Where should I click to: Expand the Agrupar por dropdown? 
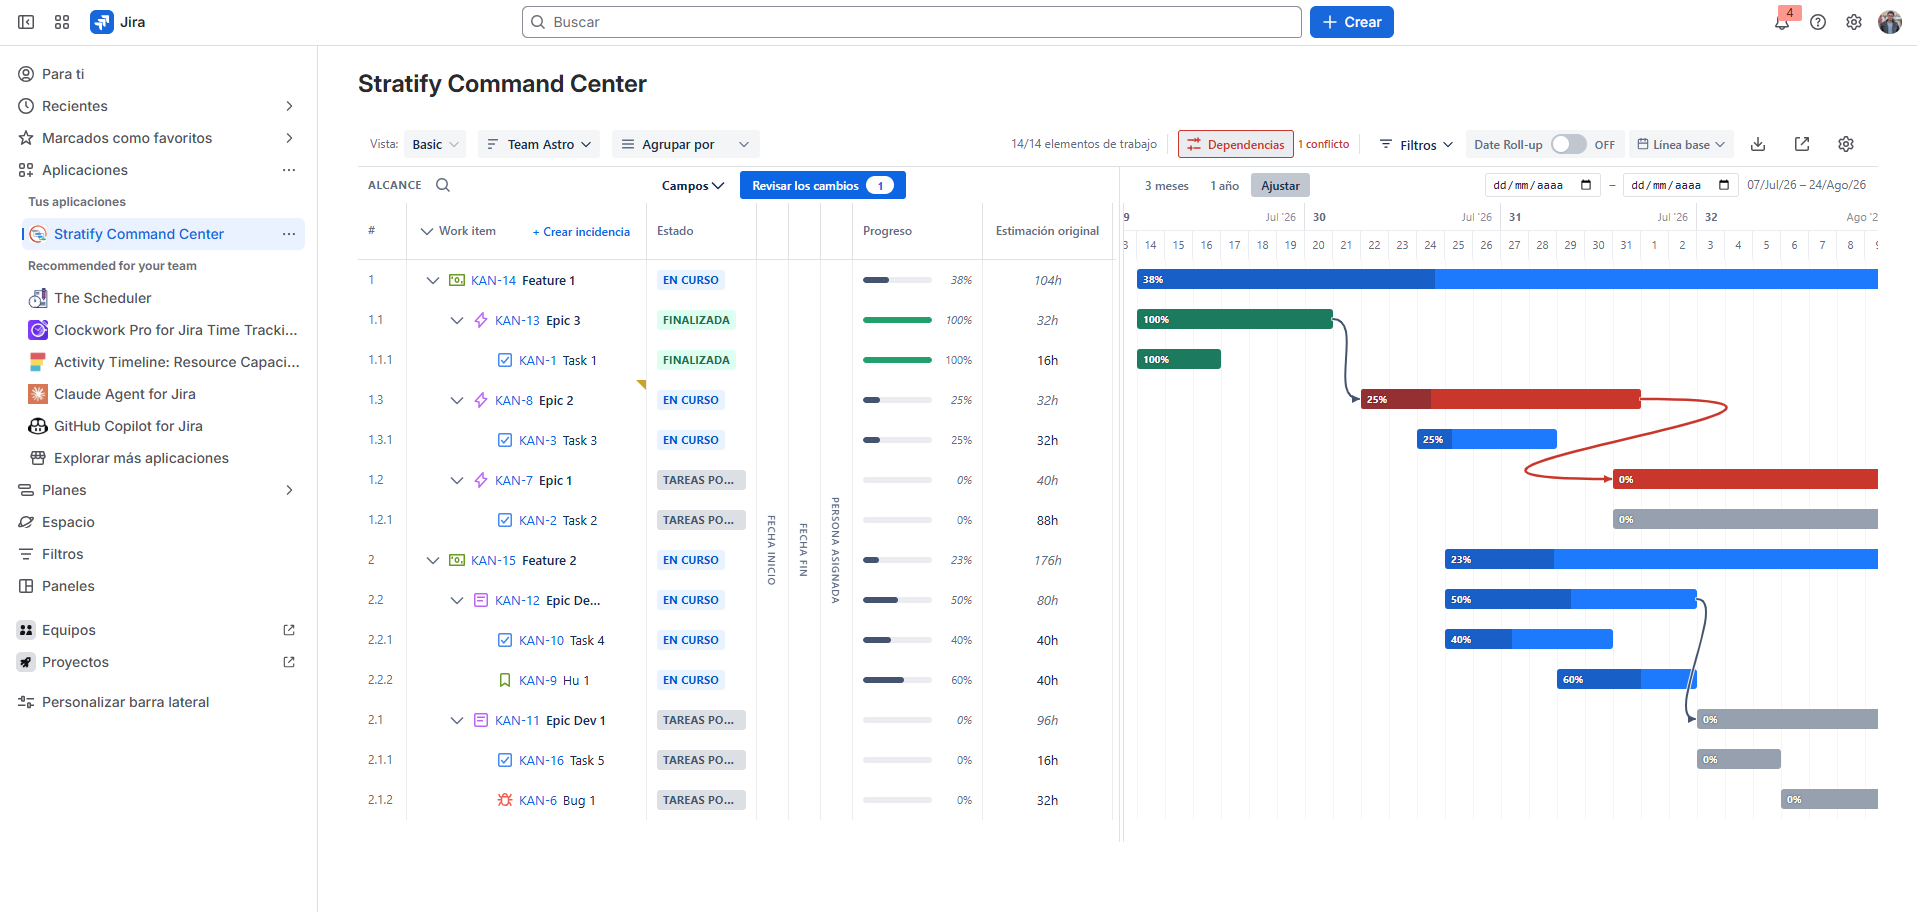(x=686, y=144)
